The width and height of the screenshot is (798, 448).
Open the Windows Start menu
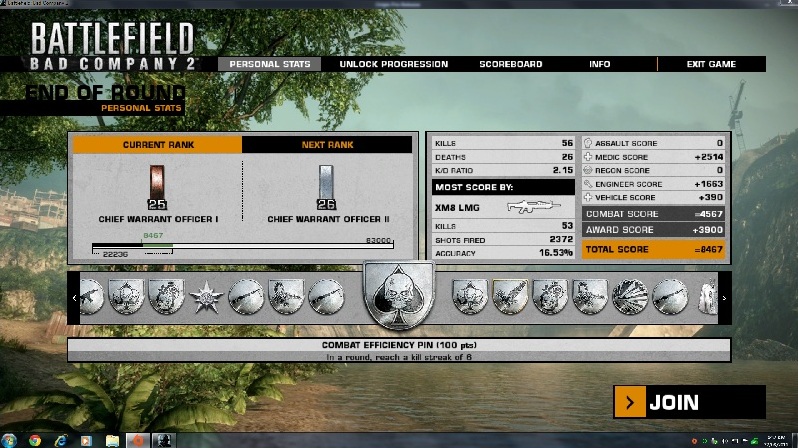click(x=9, y=440)
